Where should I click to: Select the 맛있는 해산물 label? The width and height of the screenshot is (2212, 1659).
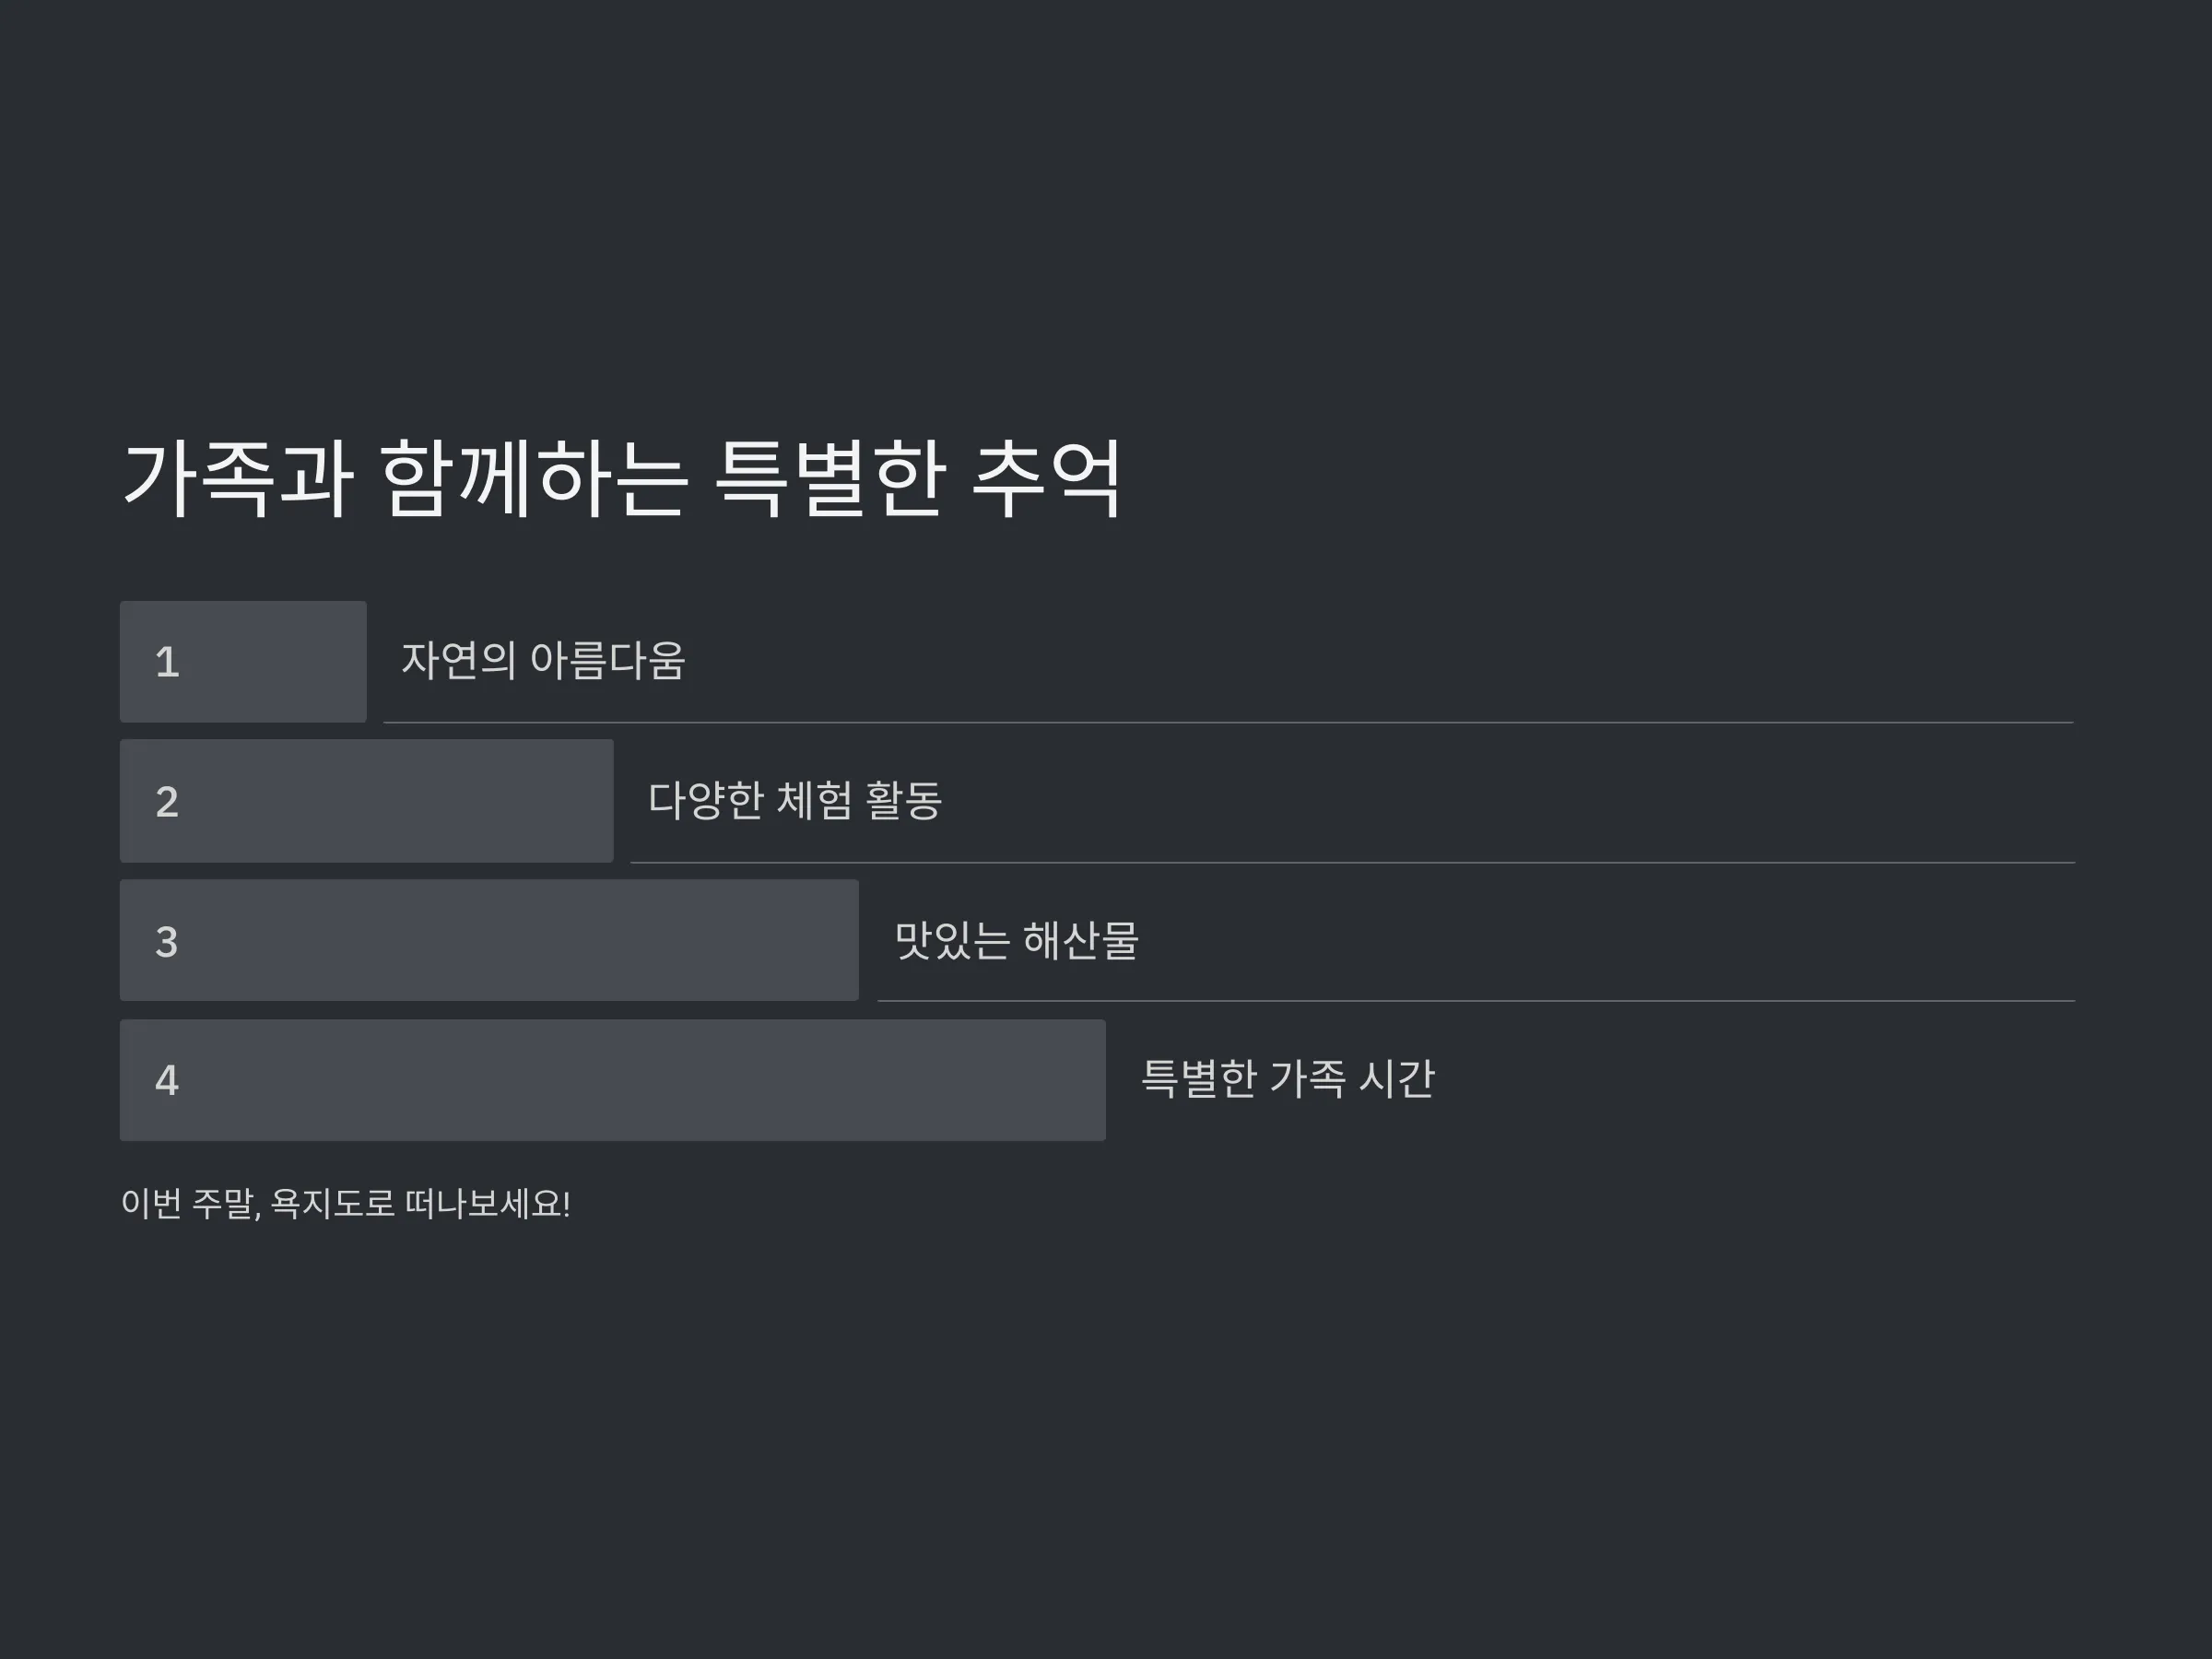1016,940
